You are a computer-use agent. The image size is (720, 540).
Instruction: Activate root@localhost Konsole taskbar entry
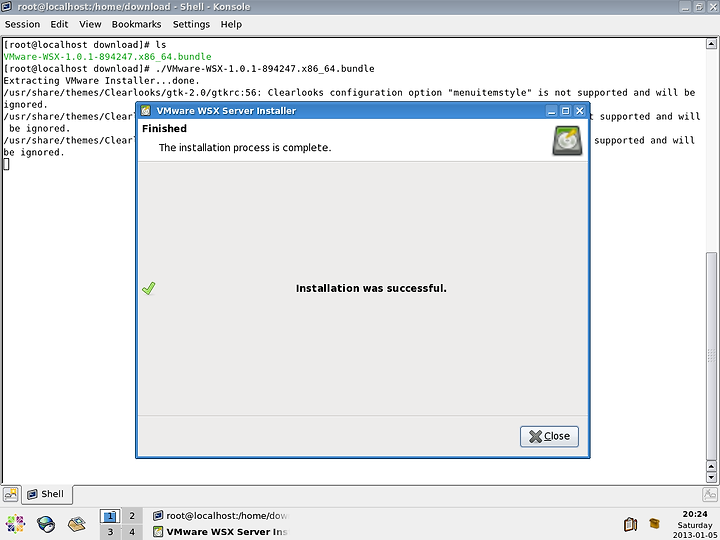coord(220,516)
